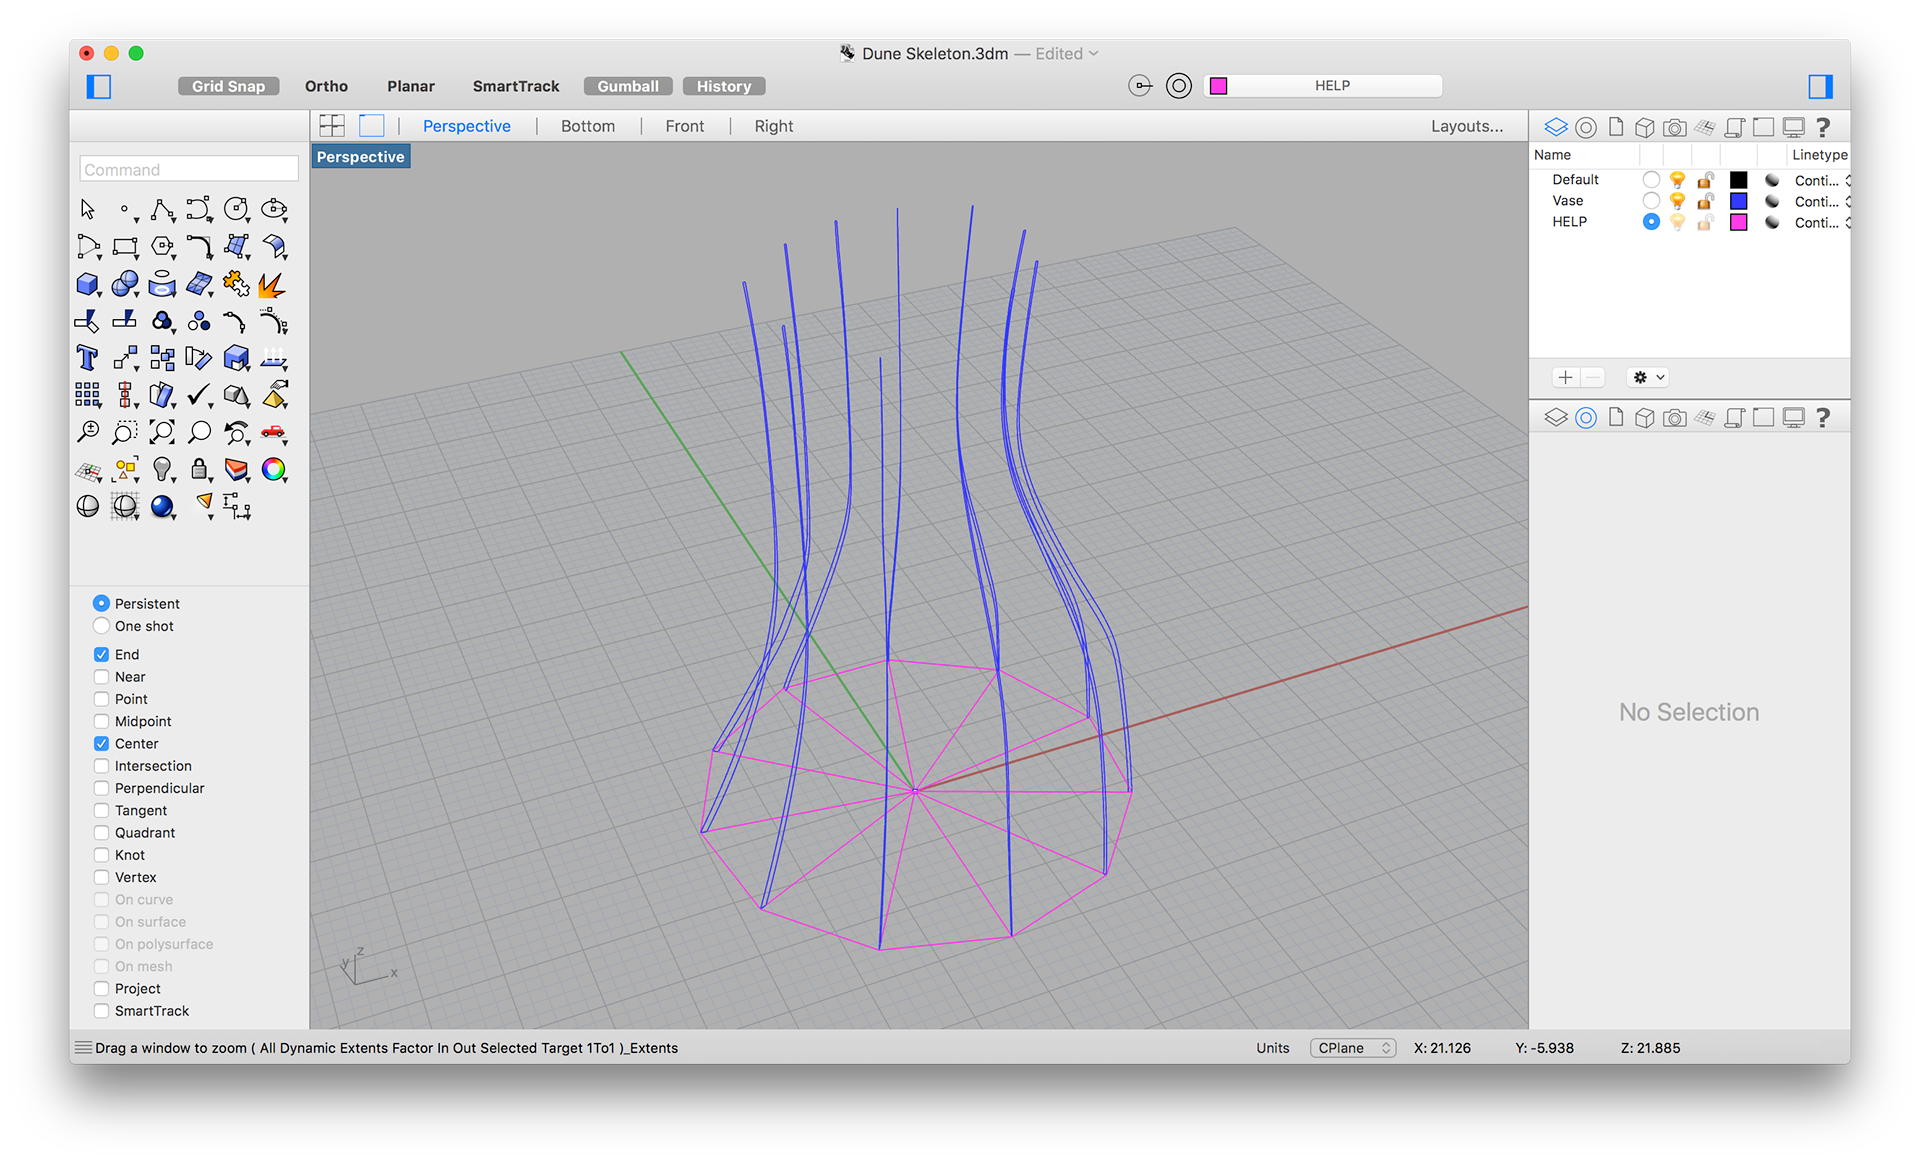The width and height of the screenshot is (1920, 1163).
Task: Select the Polygon hexagon tool
Action: coord(162,246)
